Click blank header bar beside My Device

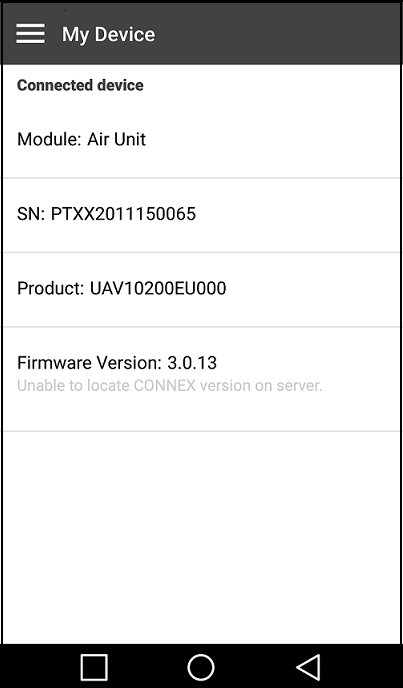tap(277, 34)
